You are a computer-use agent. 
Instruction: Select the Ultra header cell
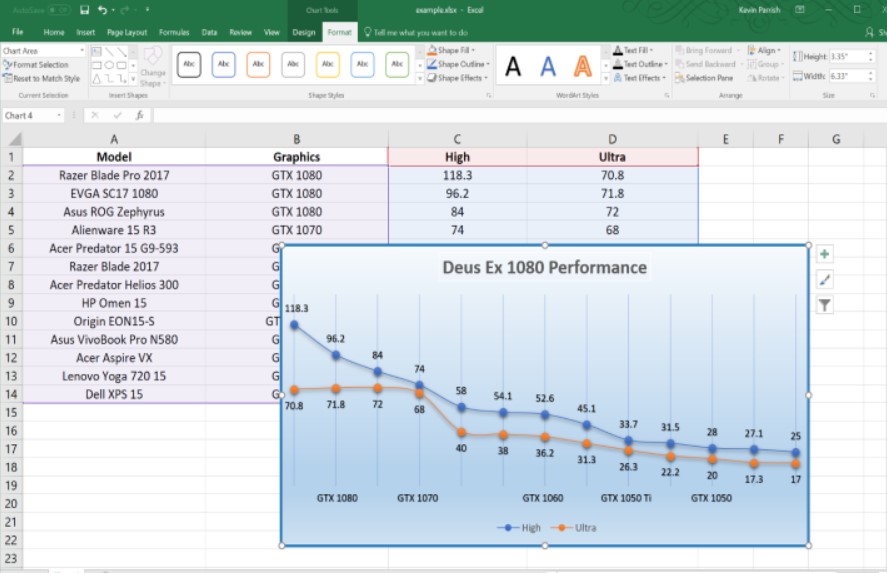coord(612,157)
